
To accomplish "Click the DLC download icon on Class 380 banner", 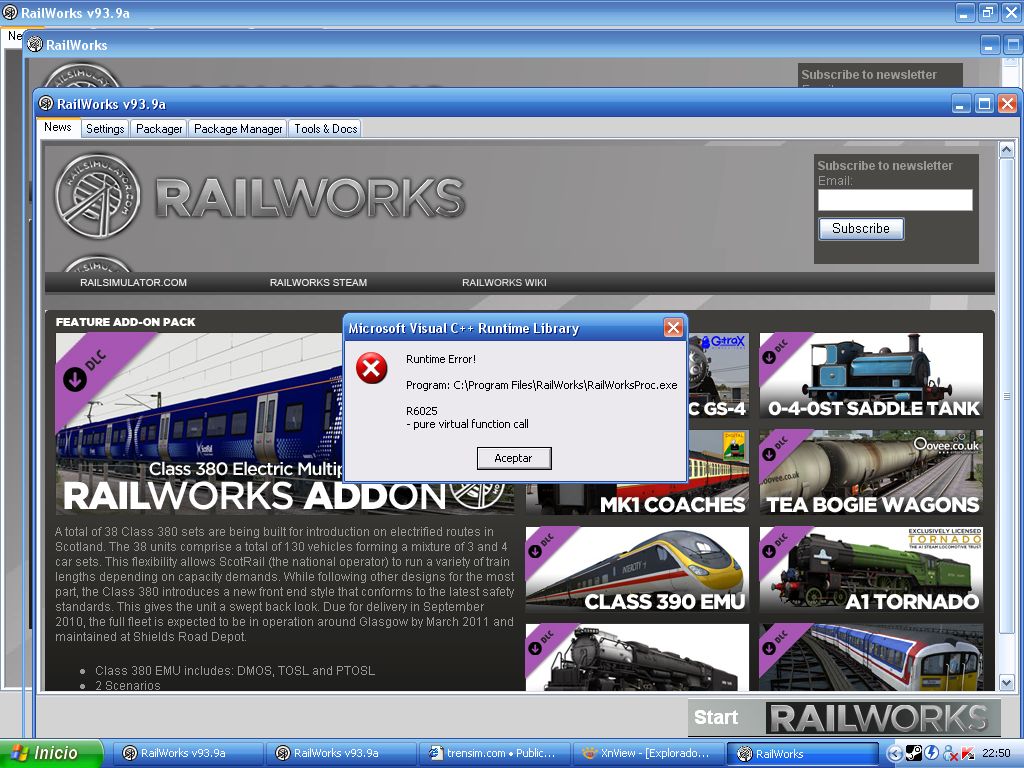I will [74, 379].
